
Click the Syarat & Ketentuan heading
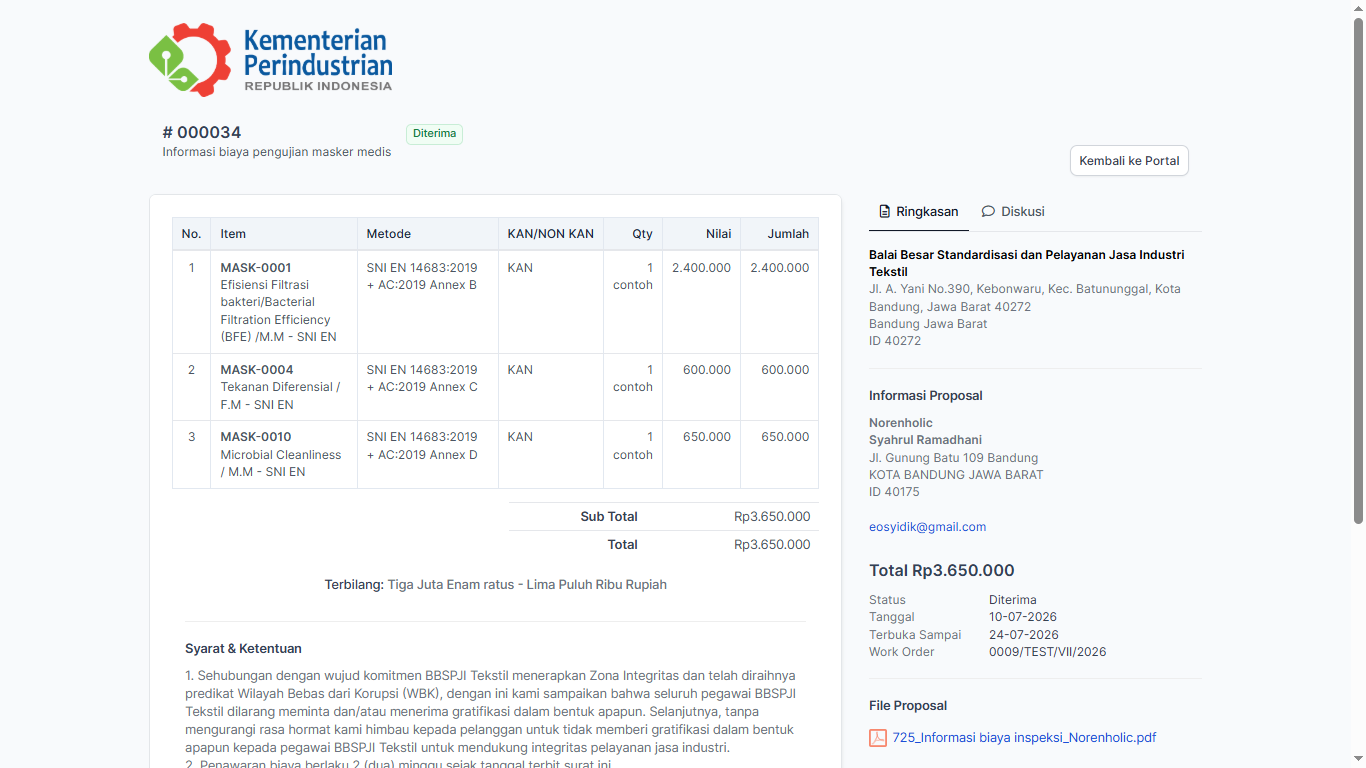pos(243,649)
